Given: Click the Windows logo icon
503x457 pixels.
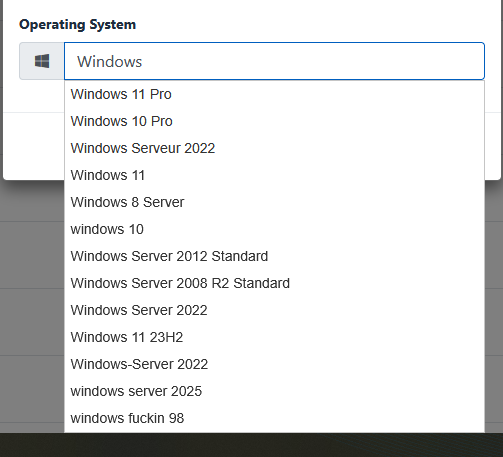Looking at the screenshot, I should tap(42, 61).
